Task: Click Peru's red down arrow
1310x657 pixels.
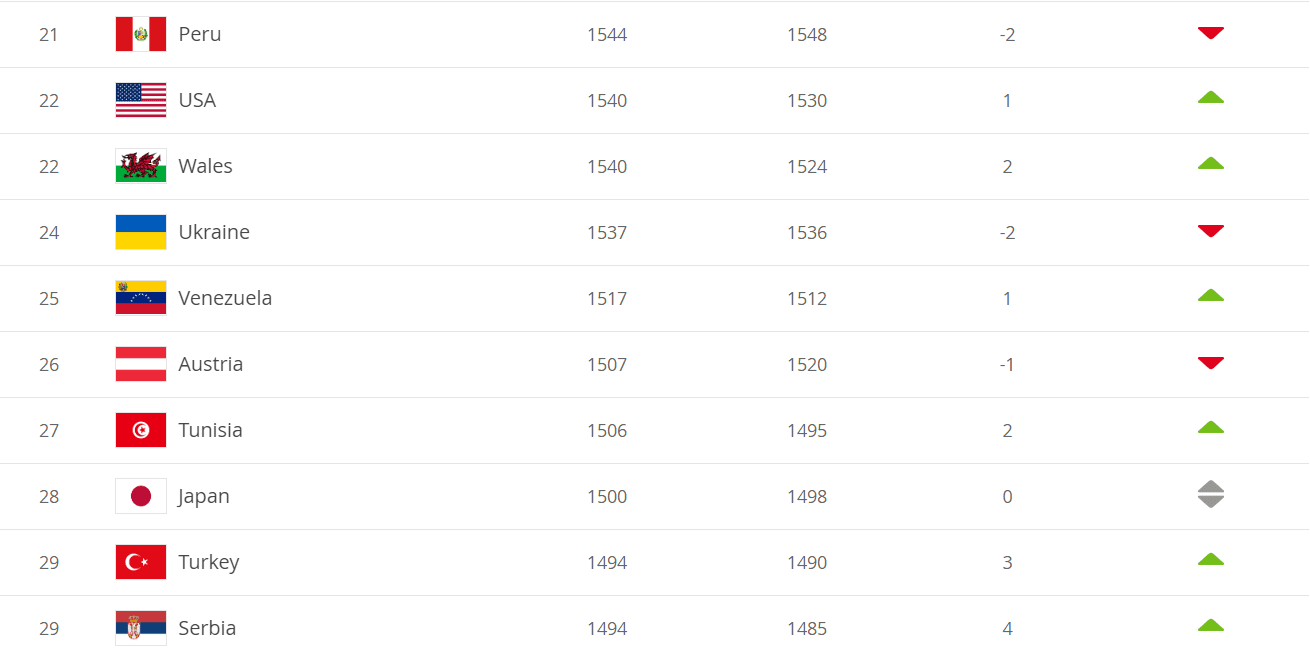Action: 1211,33
